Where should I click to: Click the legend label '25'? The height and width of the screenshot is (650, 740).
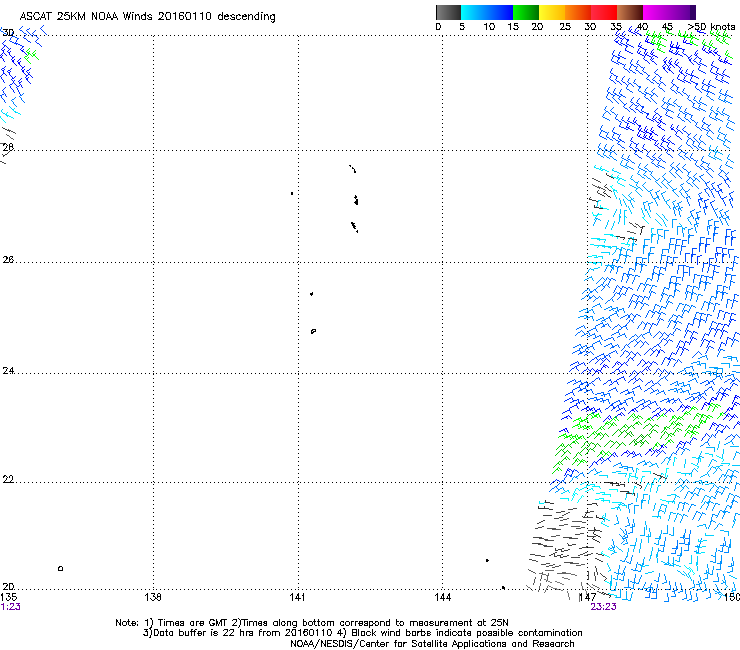tap(565, 27)
